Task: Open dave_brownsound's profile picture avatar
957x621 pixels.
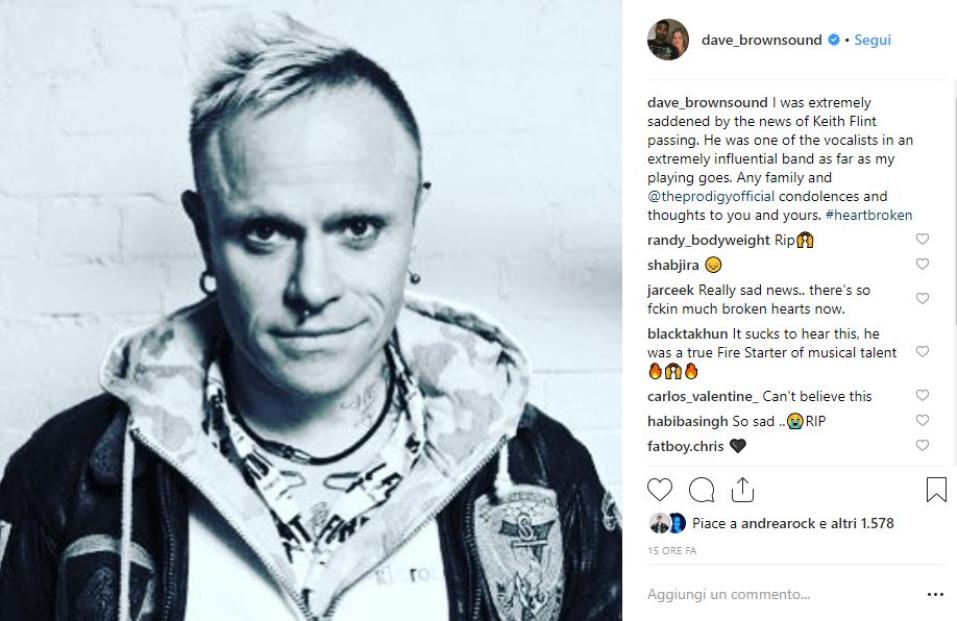Action: click(668, 40)
